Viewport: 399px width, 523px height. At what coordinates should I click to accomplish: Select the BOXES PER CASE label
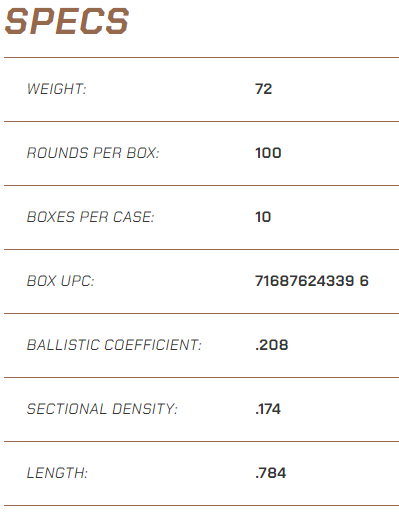(x=90, y=217)
